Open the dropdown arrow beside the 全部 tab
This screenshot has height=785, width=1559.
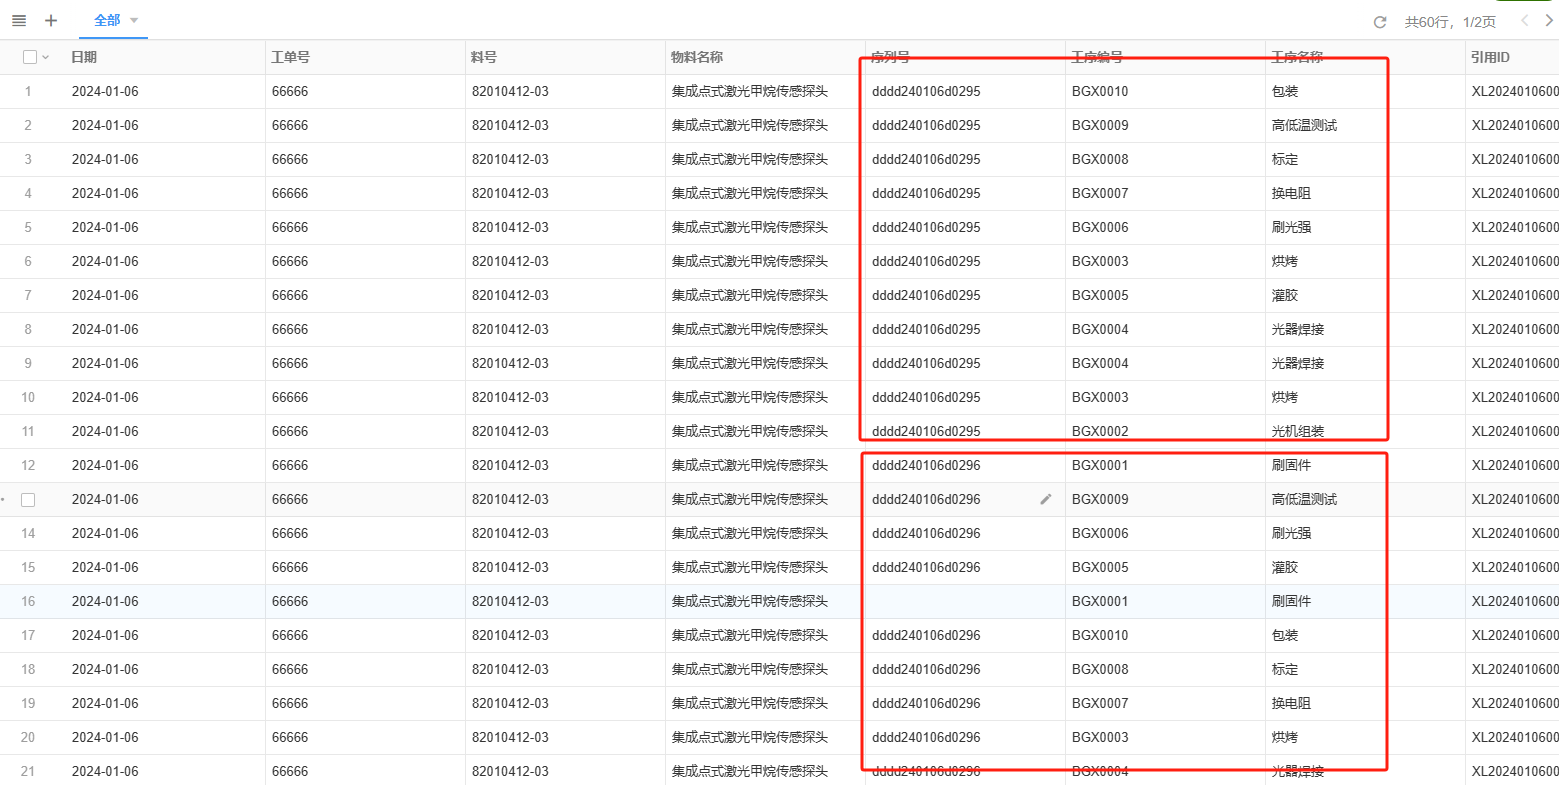tap(134, 20)
